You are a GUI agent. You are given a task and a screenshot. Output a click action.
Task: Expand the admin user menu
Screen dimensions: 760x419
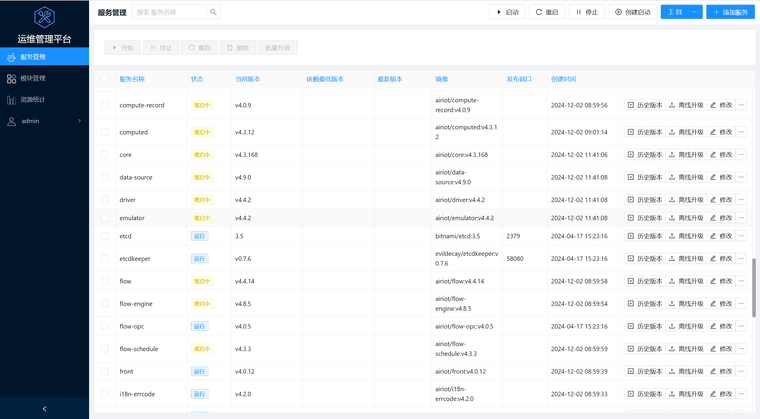(44, 121)
